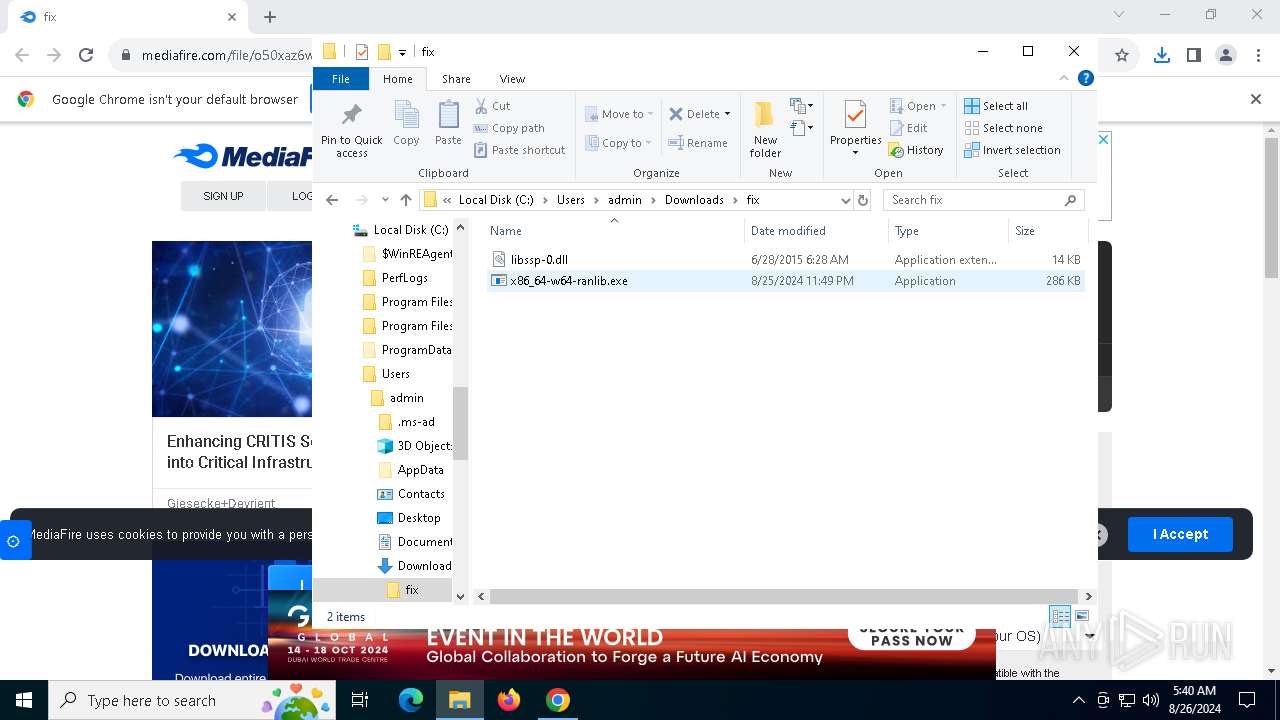Click MediaFire SIGN UP button
The width and height of the screenshot is (1280, 720).
(x=223, y=196)
